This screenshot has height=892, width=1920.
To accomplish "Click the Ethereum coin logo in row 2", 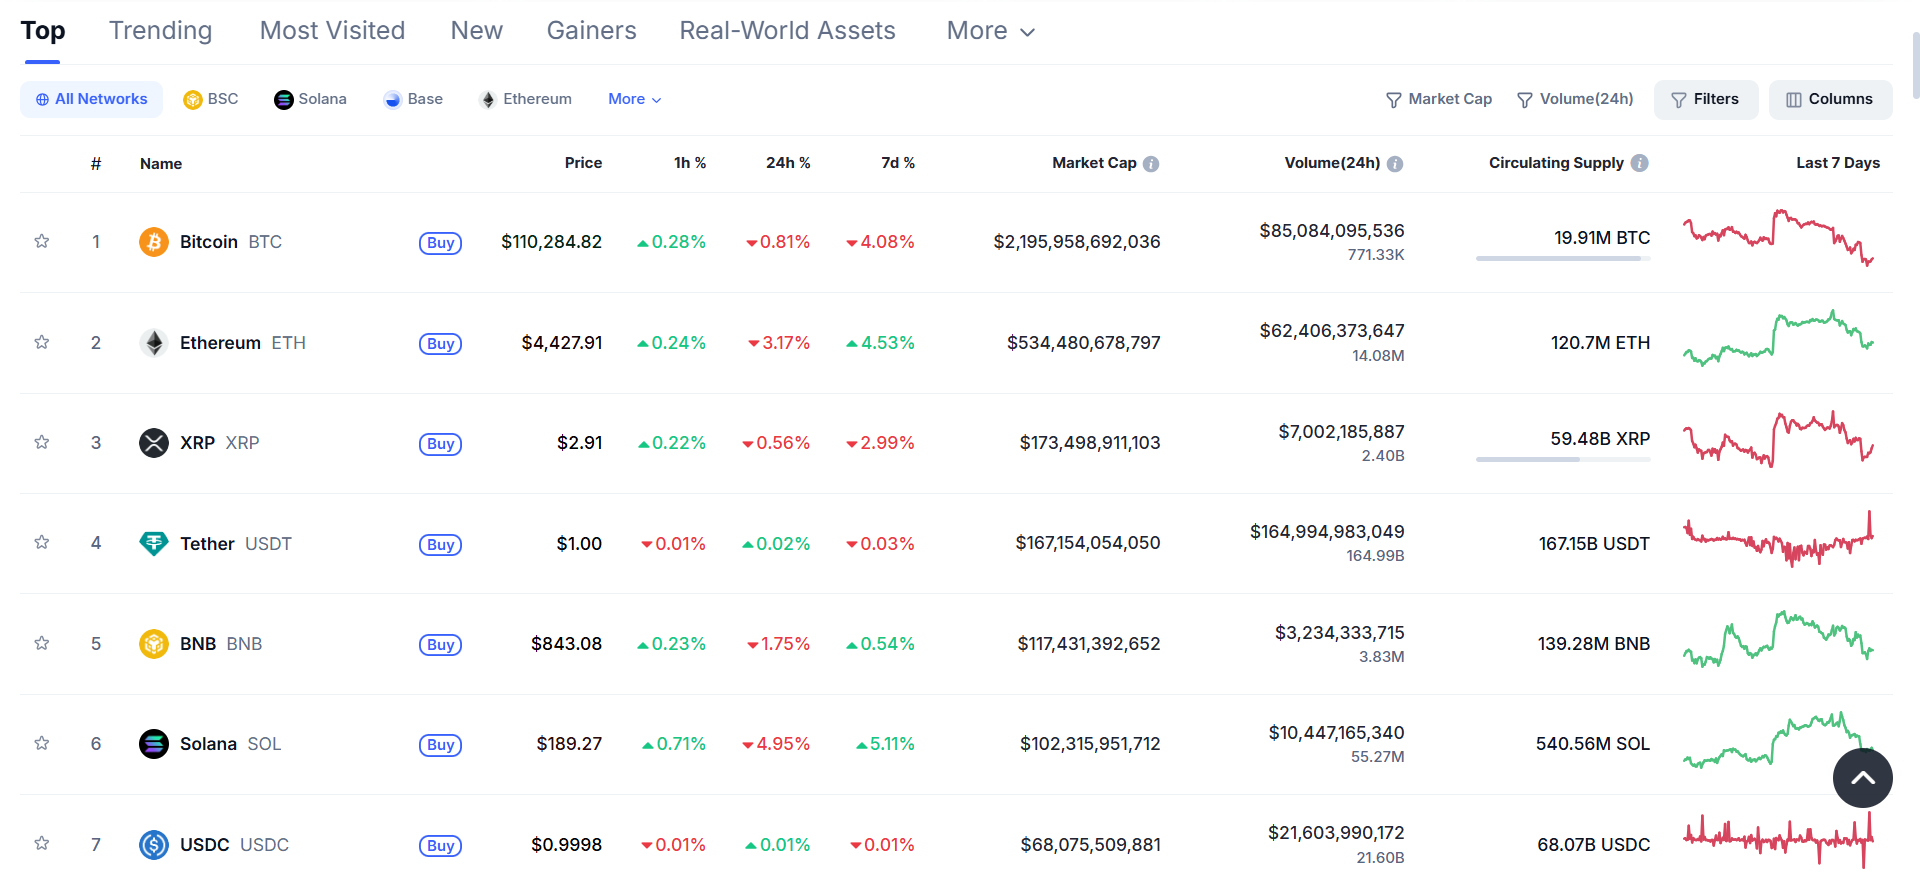I will click(x=153, y=343).
